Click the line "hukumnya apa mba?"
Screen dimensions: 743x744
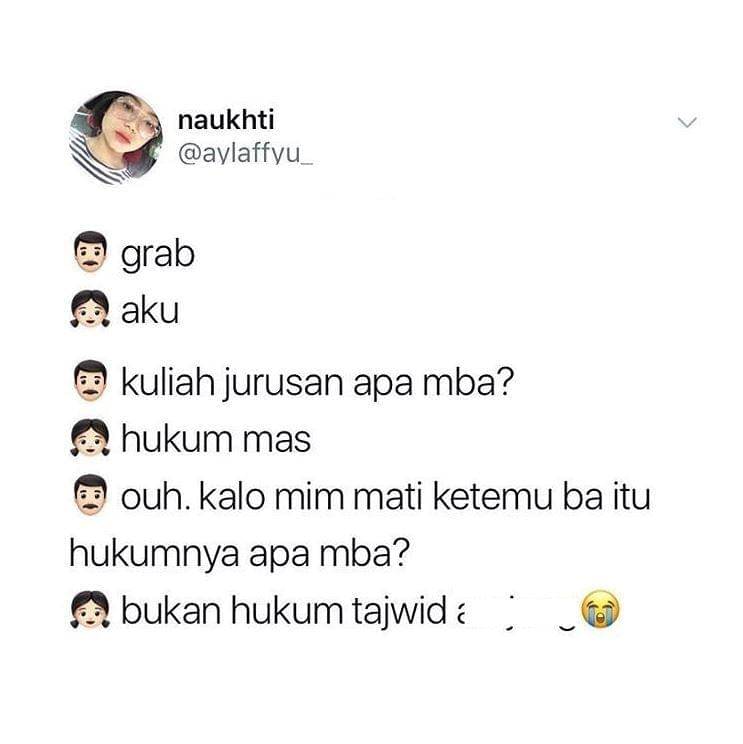[x=240, y=554]
